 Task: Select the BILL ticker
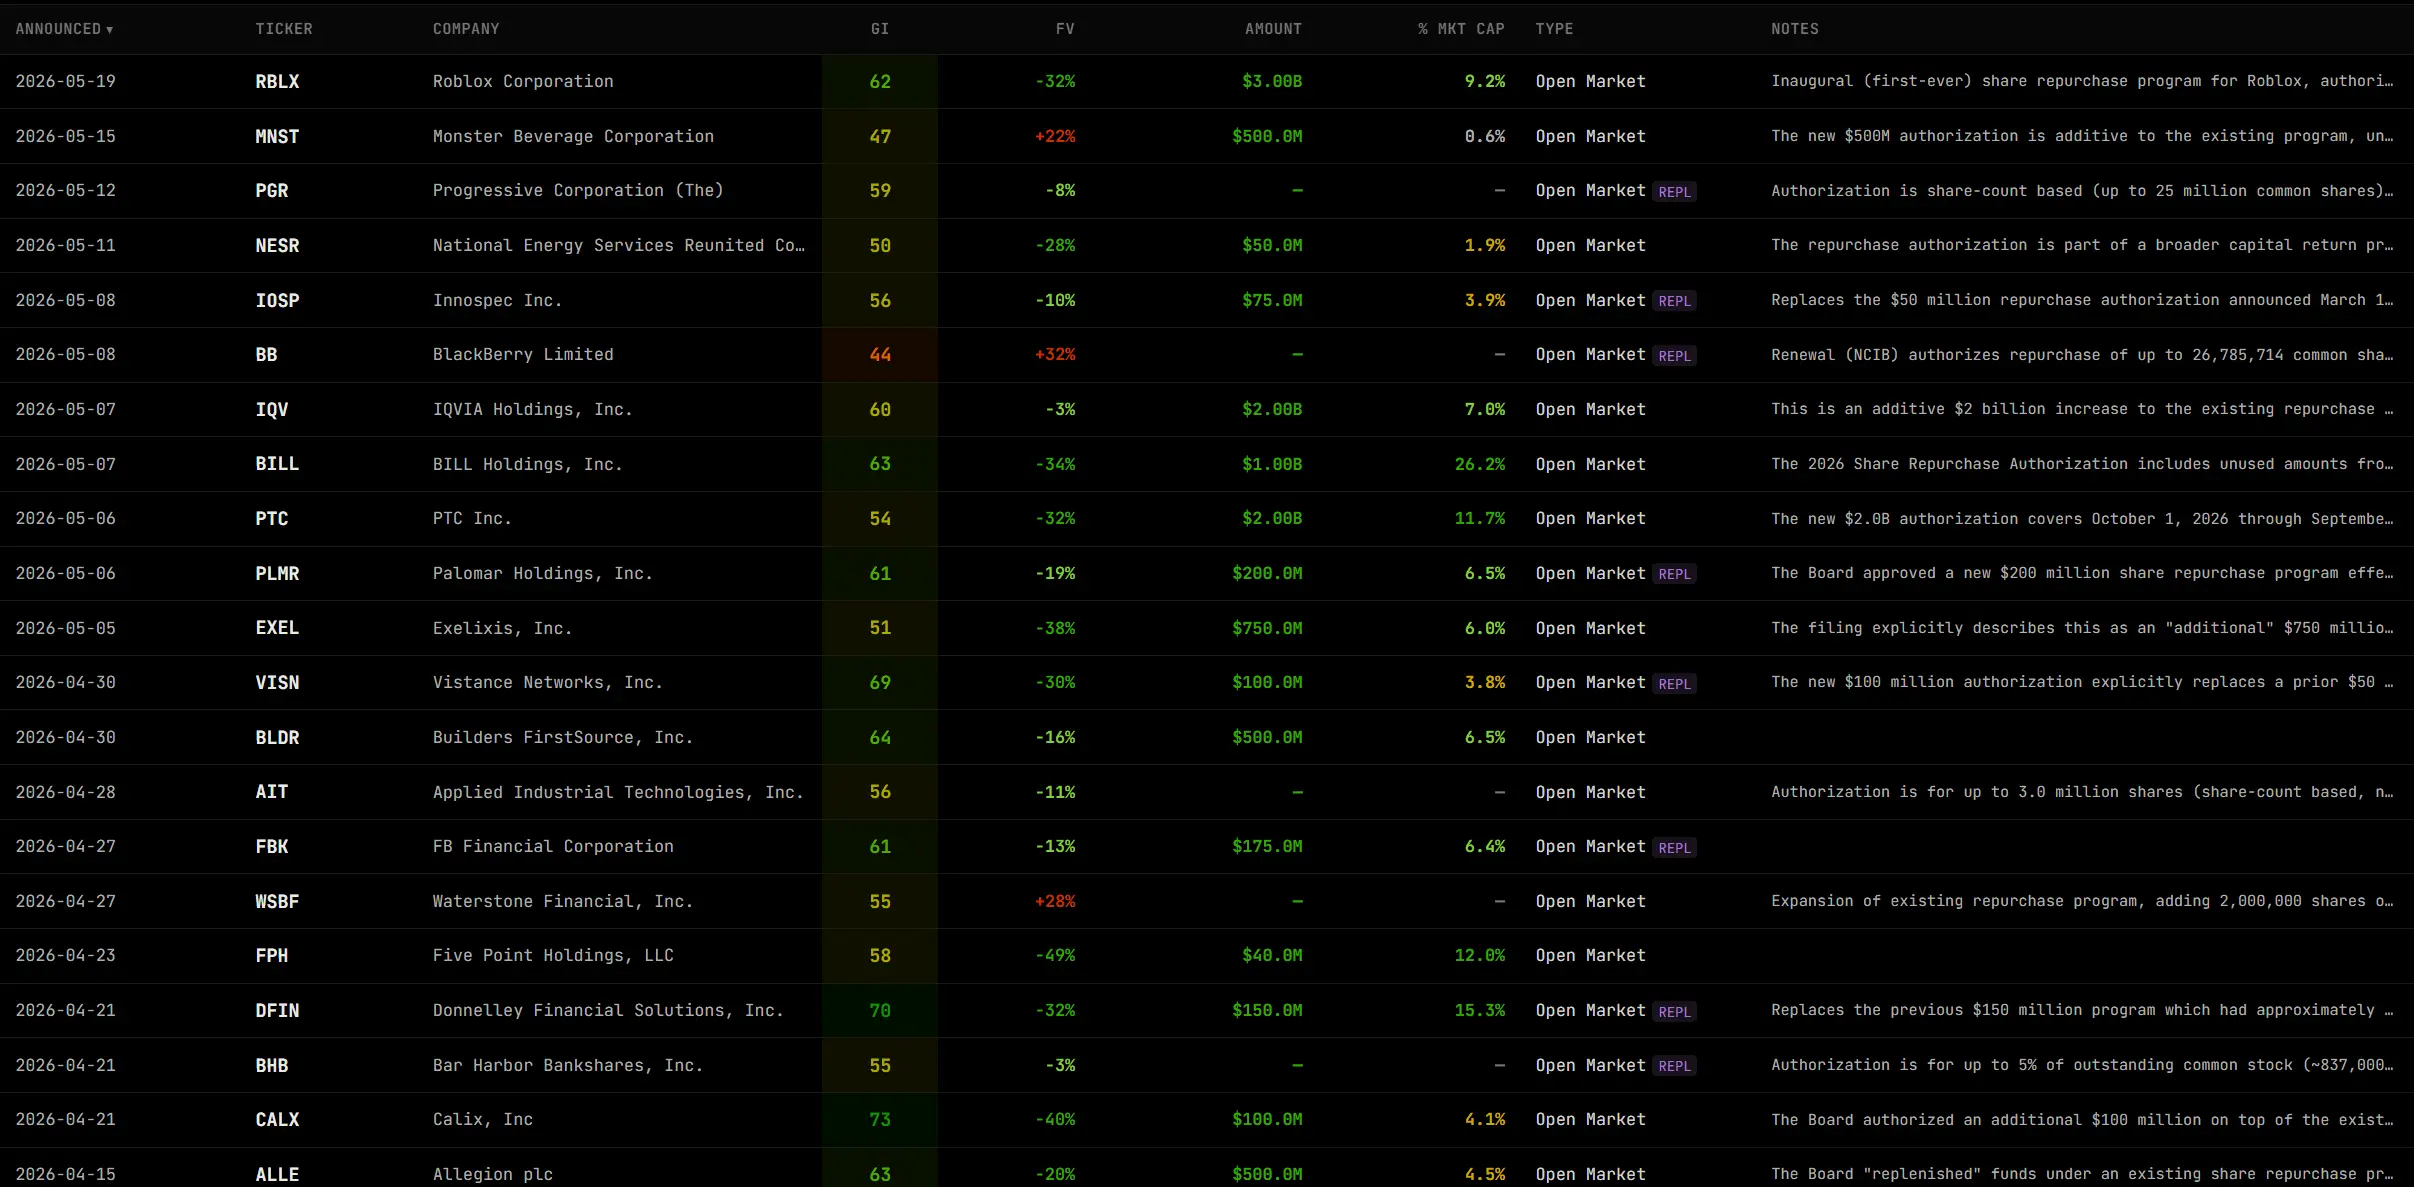277,464
